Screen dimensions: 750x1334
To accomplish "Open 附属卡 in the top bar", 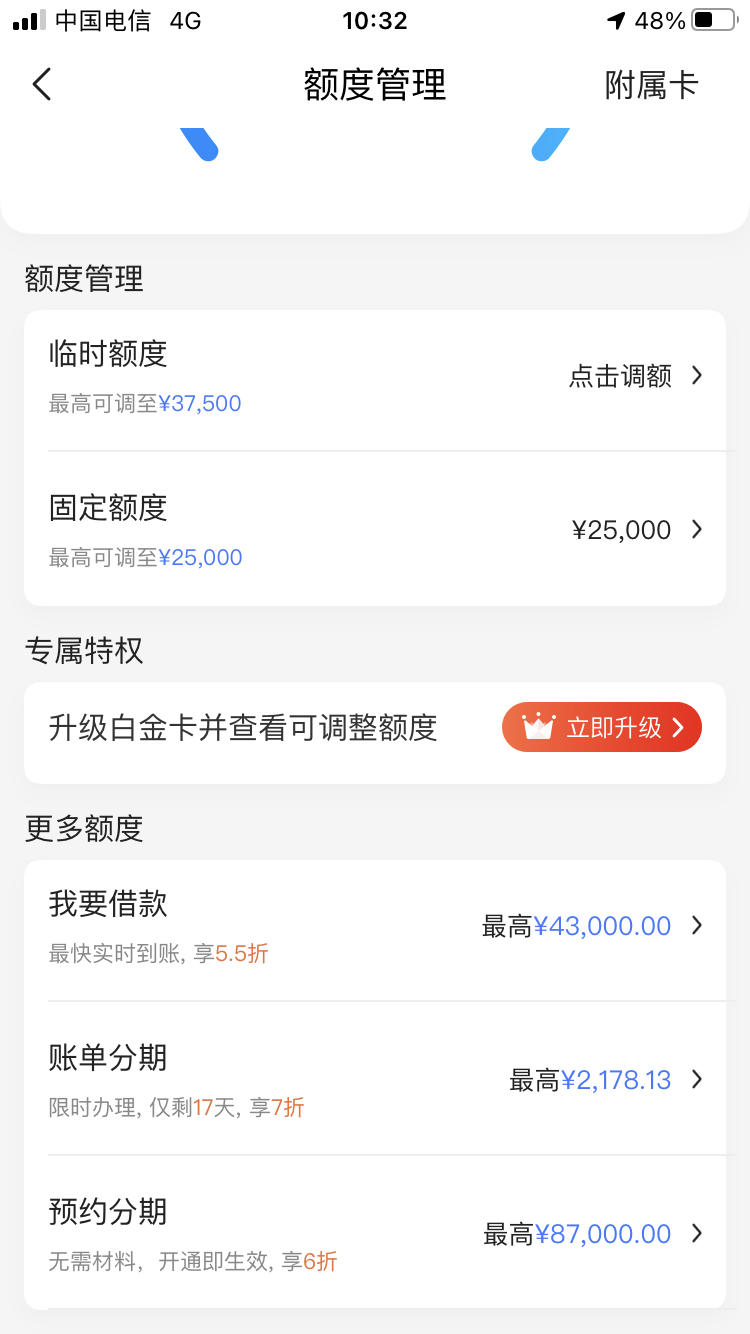I will tap(651, 85).
